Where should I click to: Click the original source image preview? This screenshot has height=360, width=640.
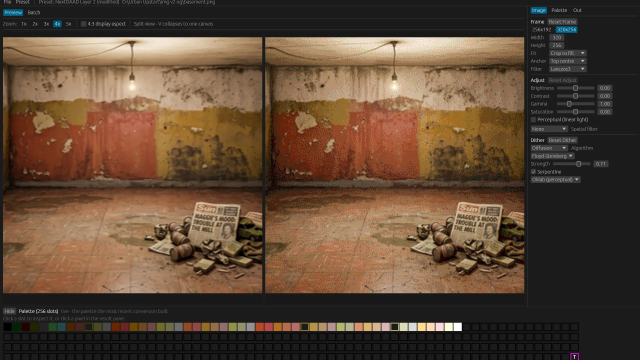click(x=133, y=165)
